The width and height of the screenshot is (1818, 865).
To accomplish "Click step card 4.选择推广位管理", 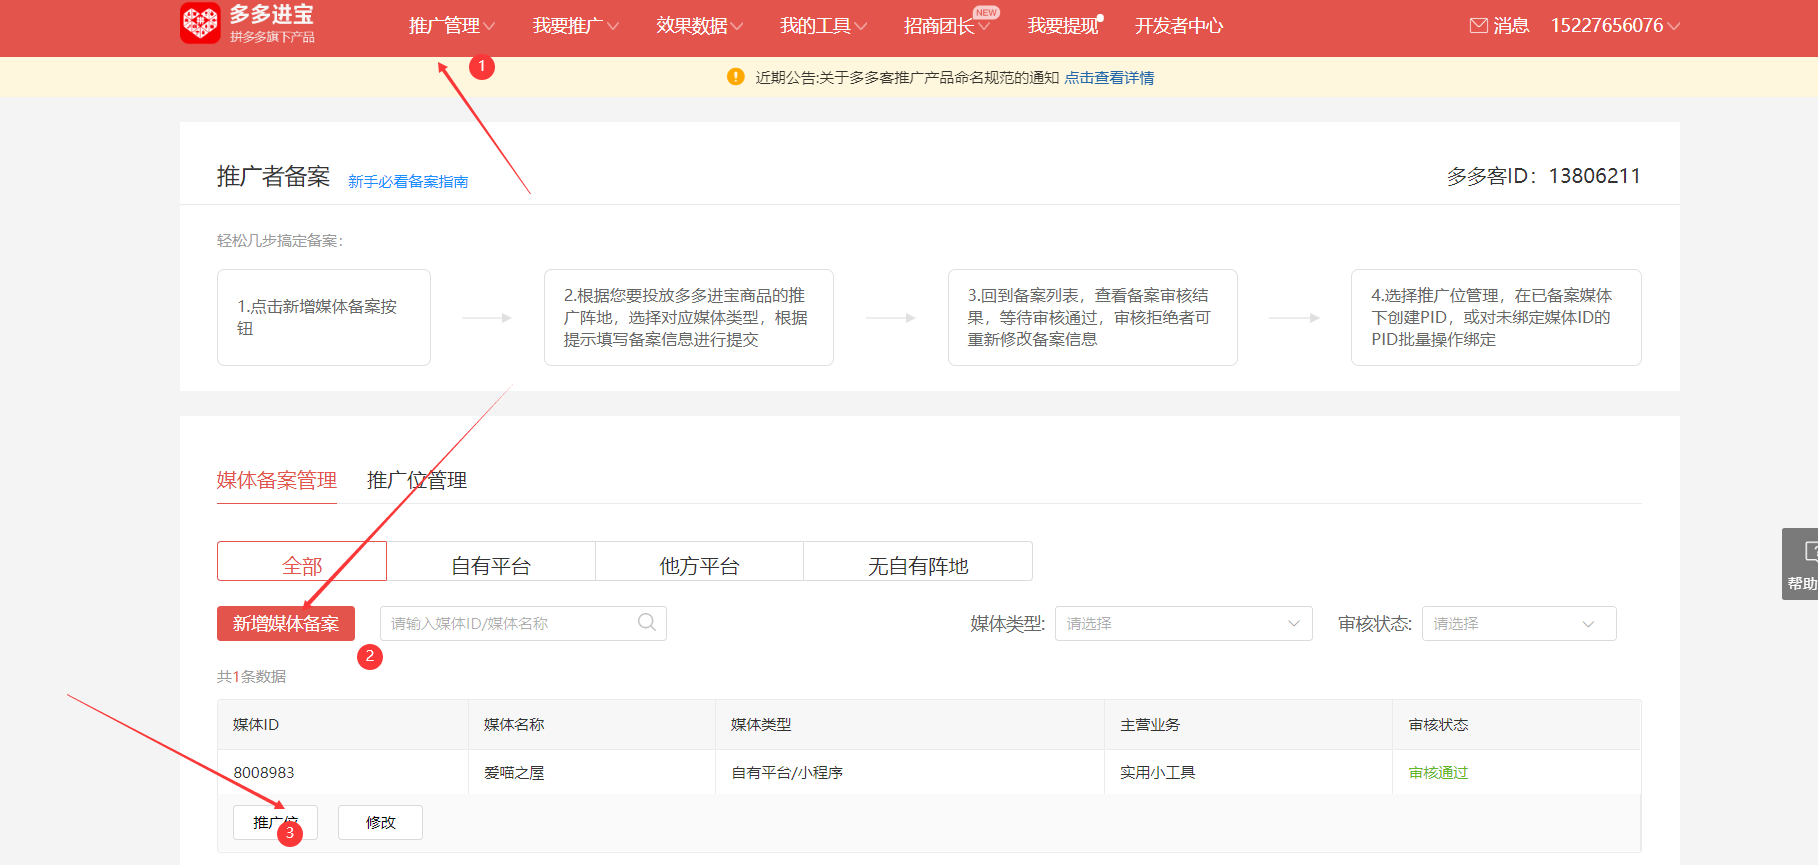I will [1496, 317].
